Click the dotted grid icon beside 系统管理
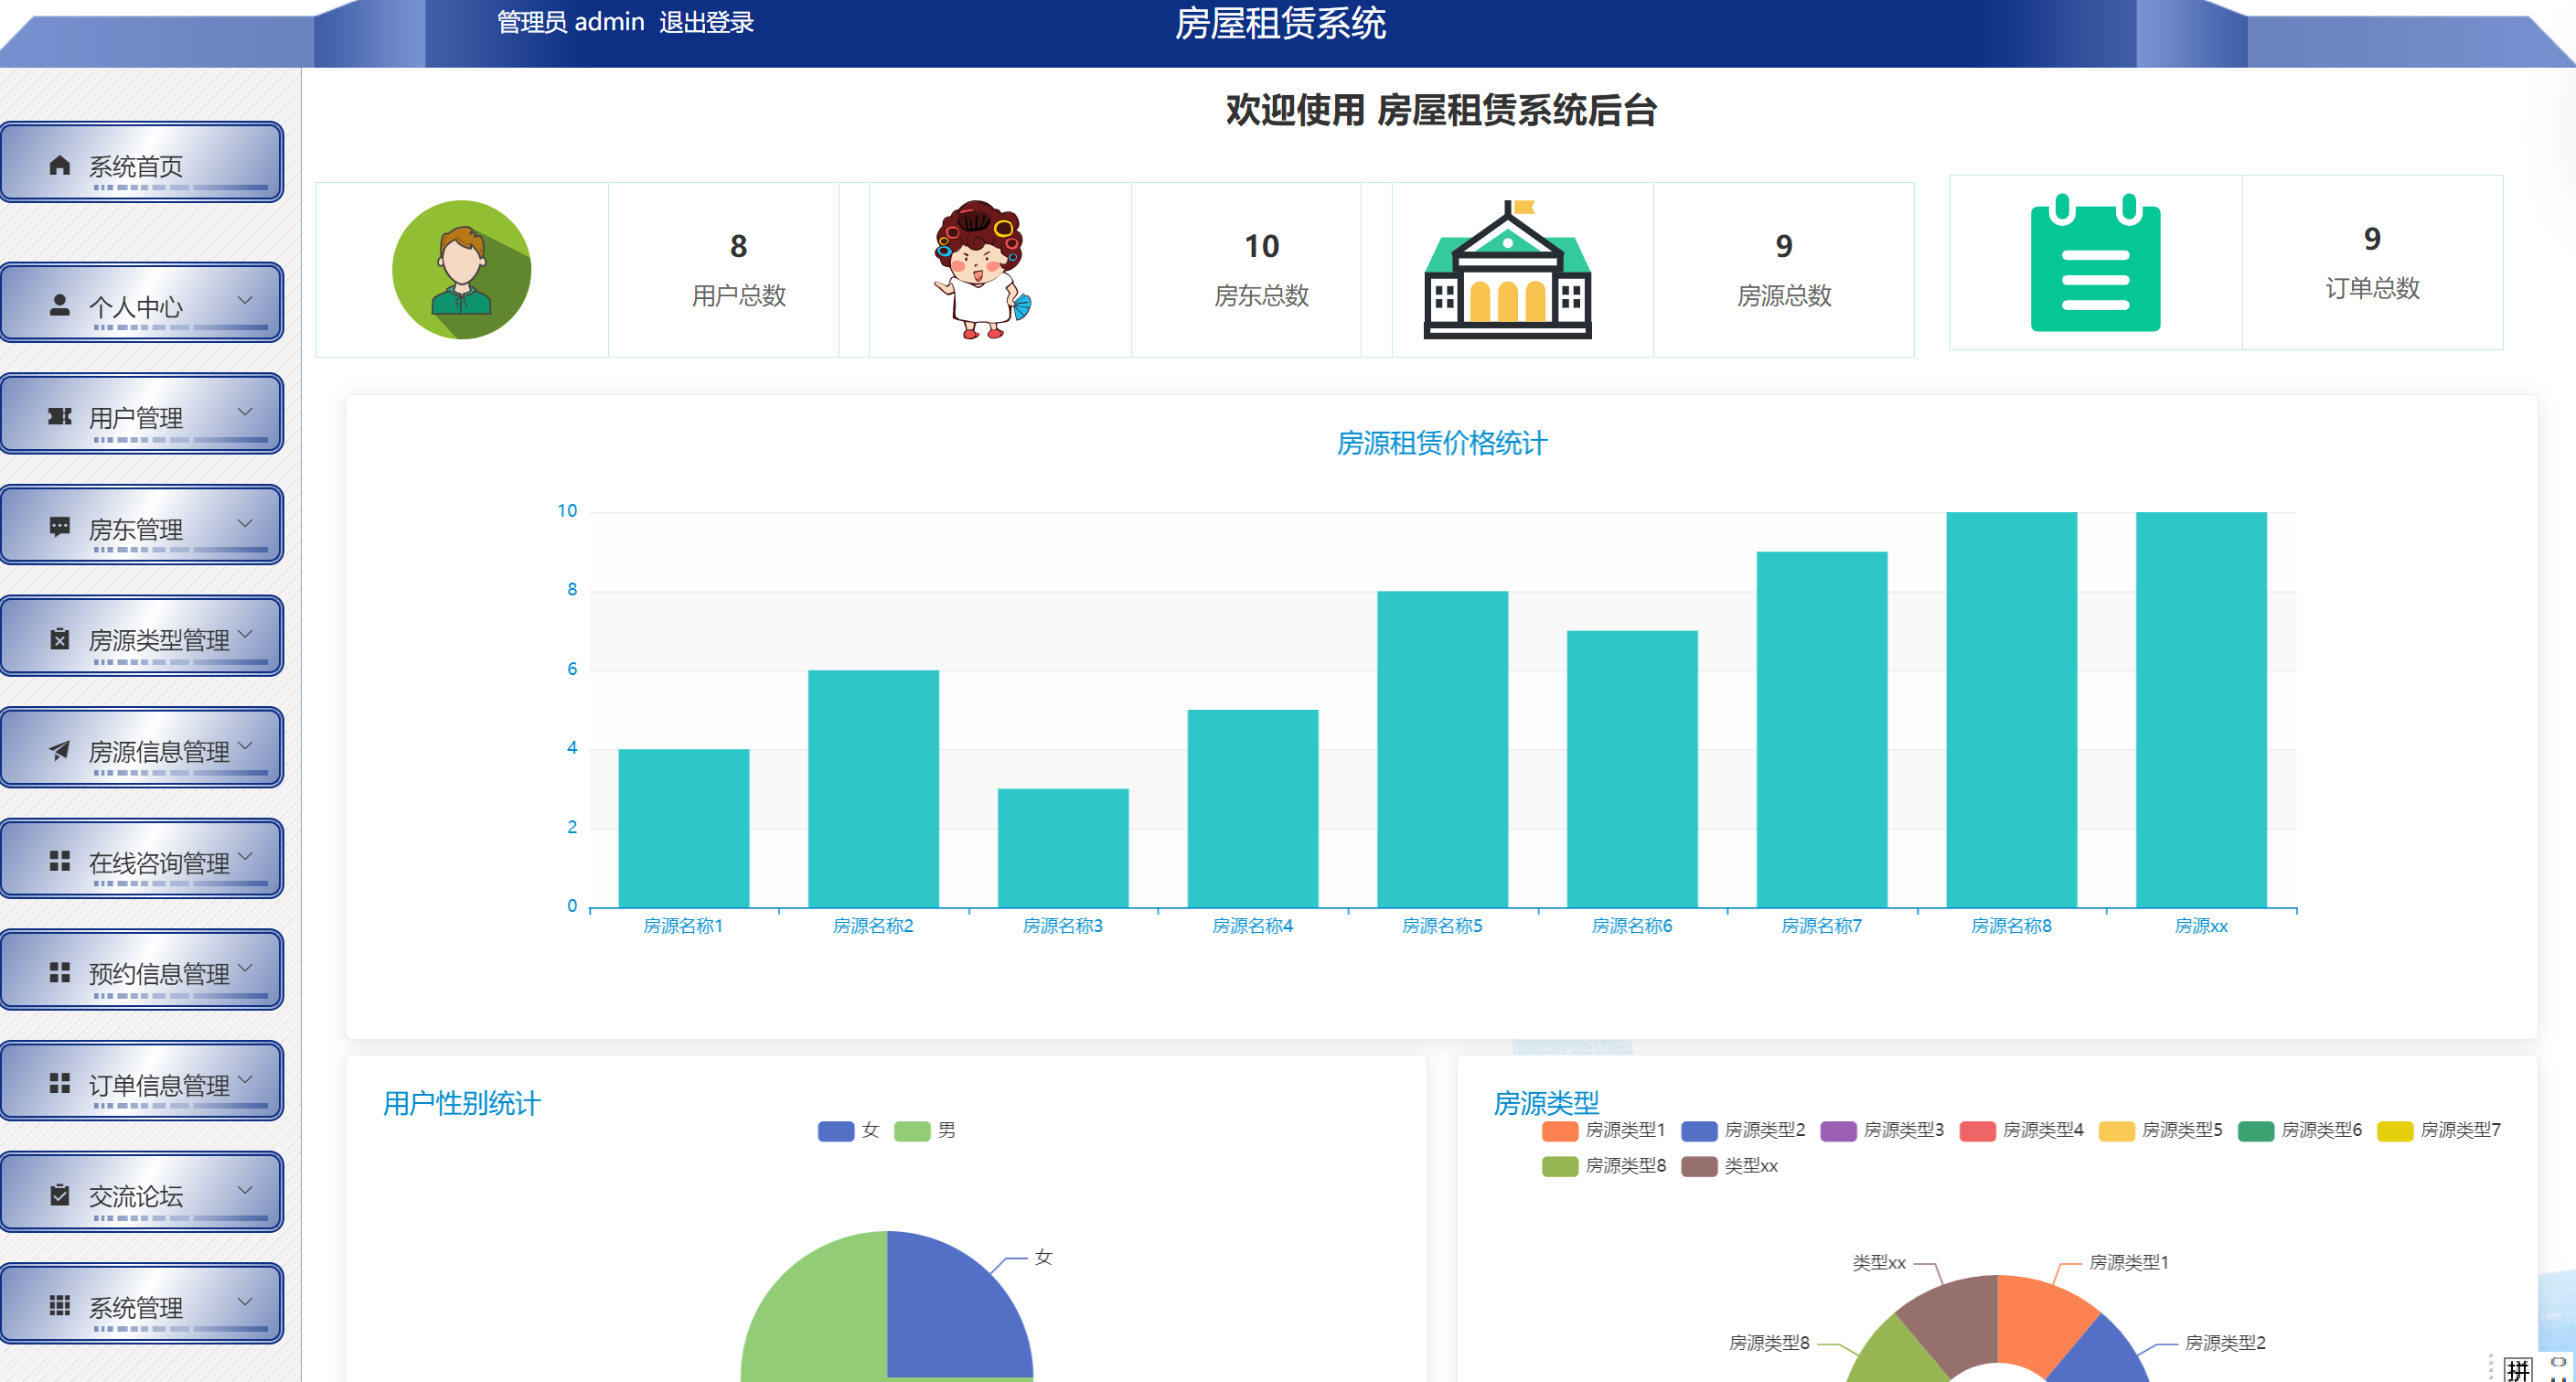 click(60, 1306)
